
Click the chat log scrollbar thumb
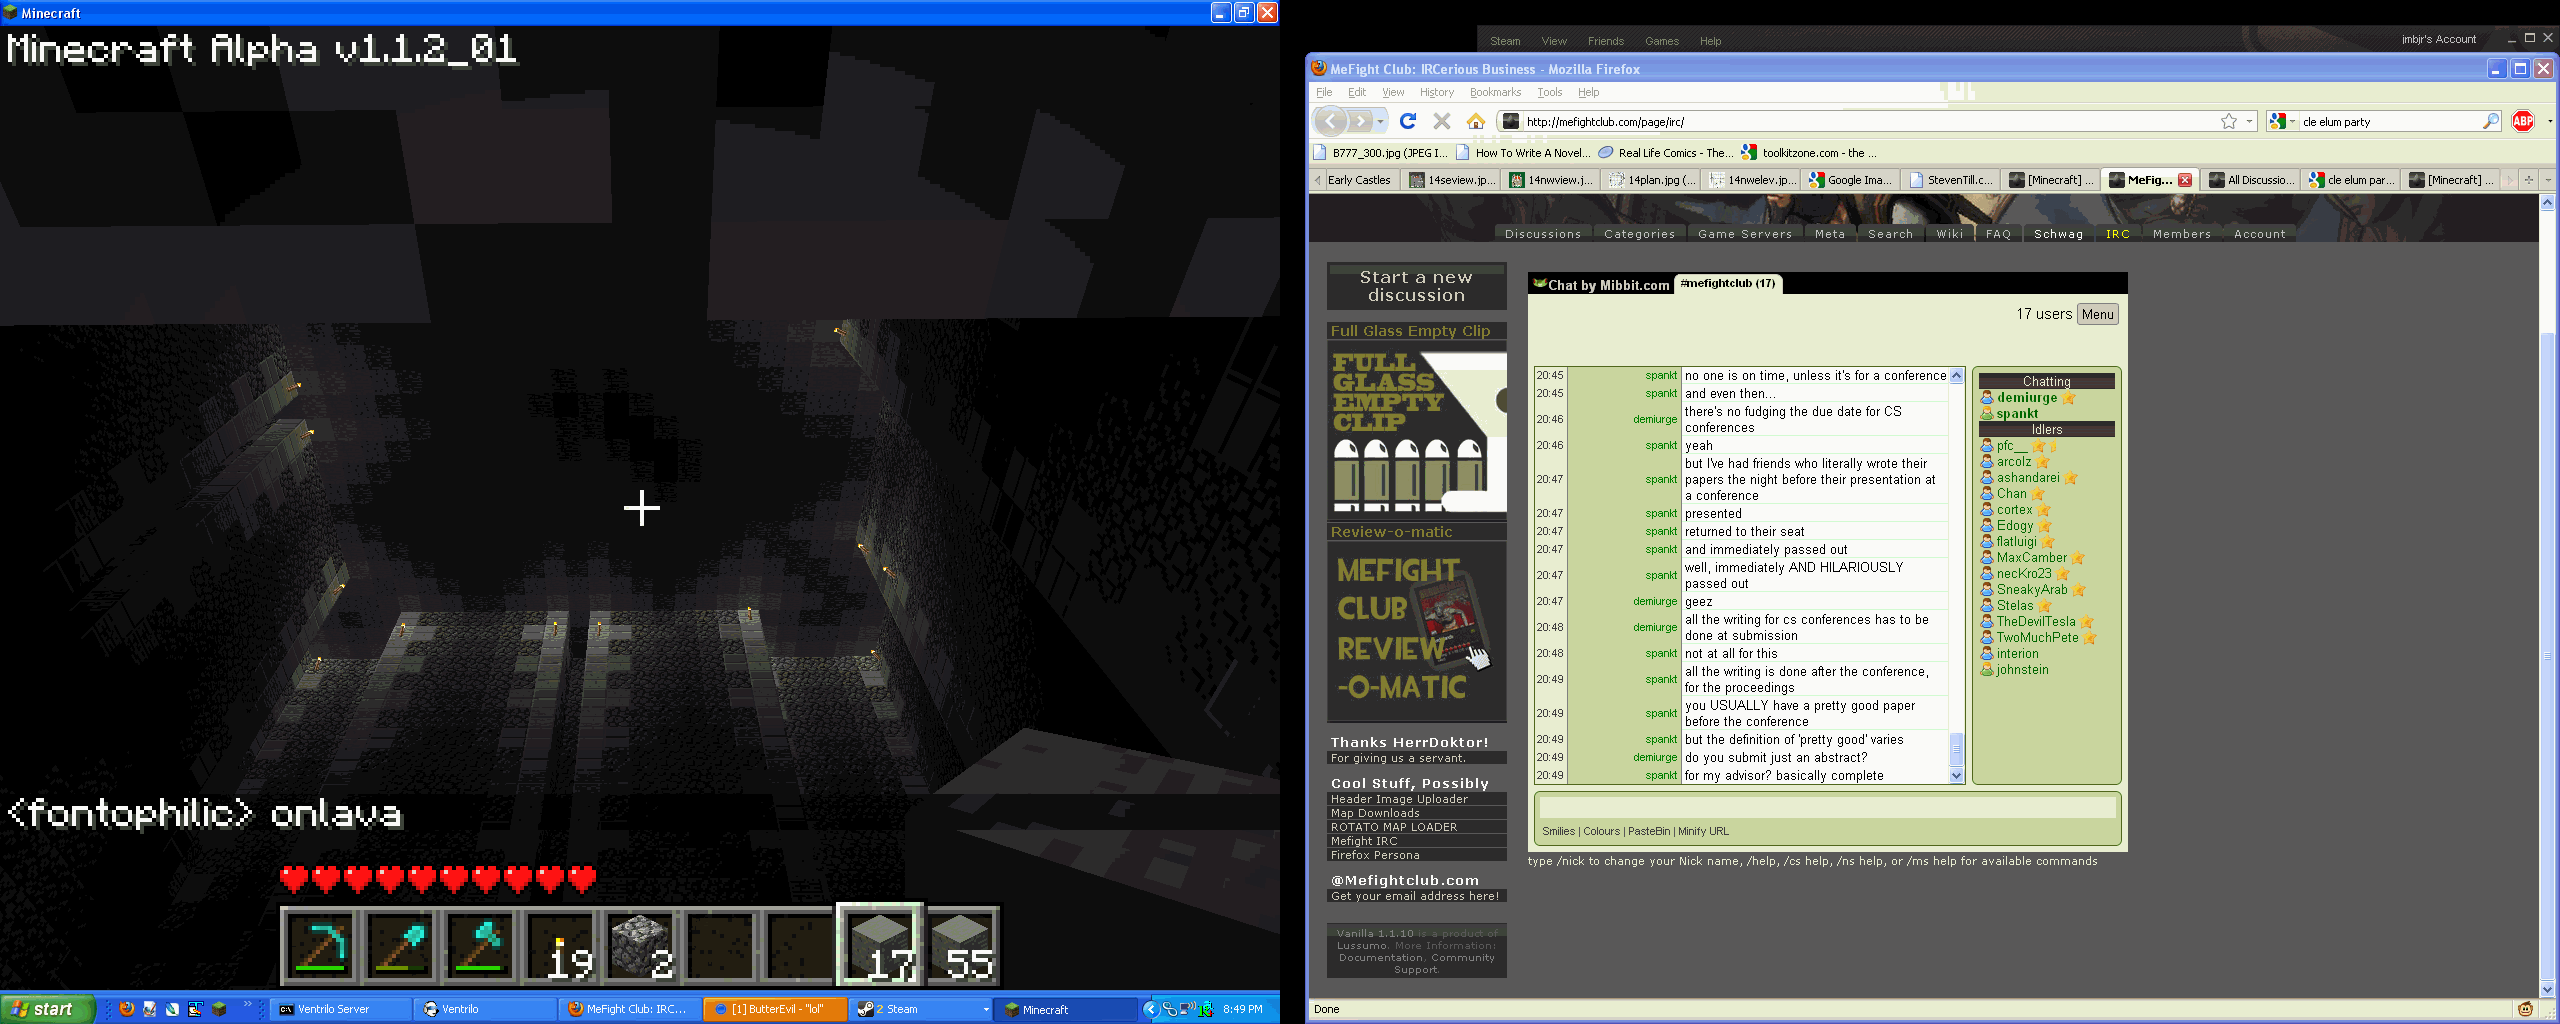tap(1957, 750)
